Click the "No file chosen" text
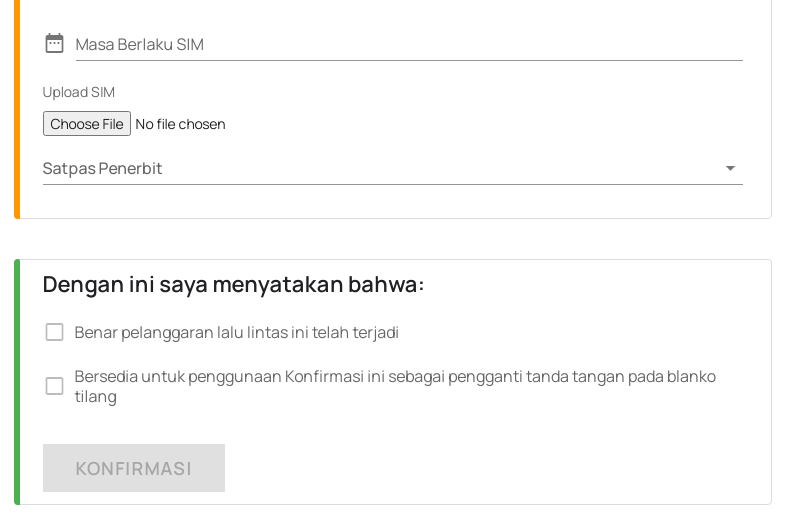The height and width of the screenshot is (519, 792). (180, 124)
